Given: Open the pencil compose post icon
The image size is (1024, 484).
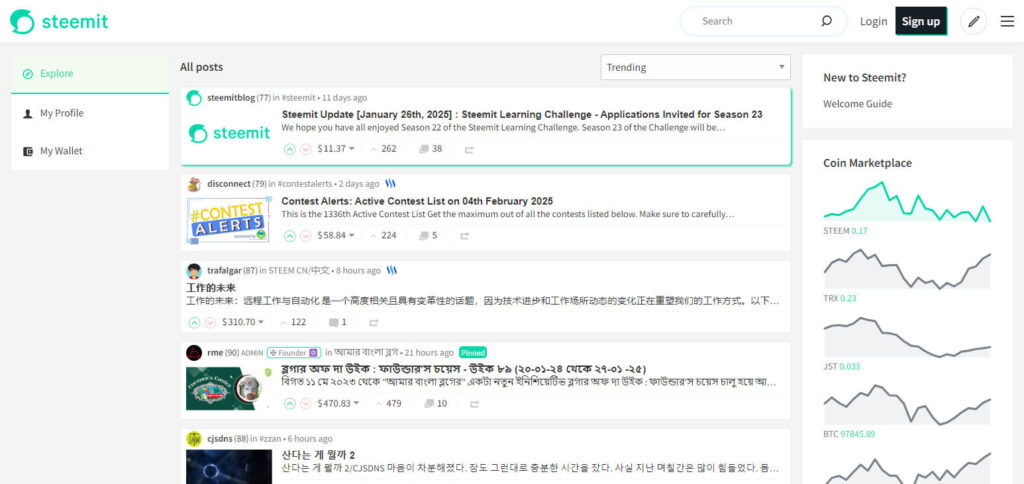Looking at the screenshot, I should click(973, 22).
